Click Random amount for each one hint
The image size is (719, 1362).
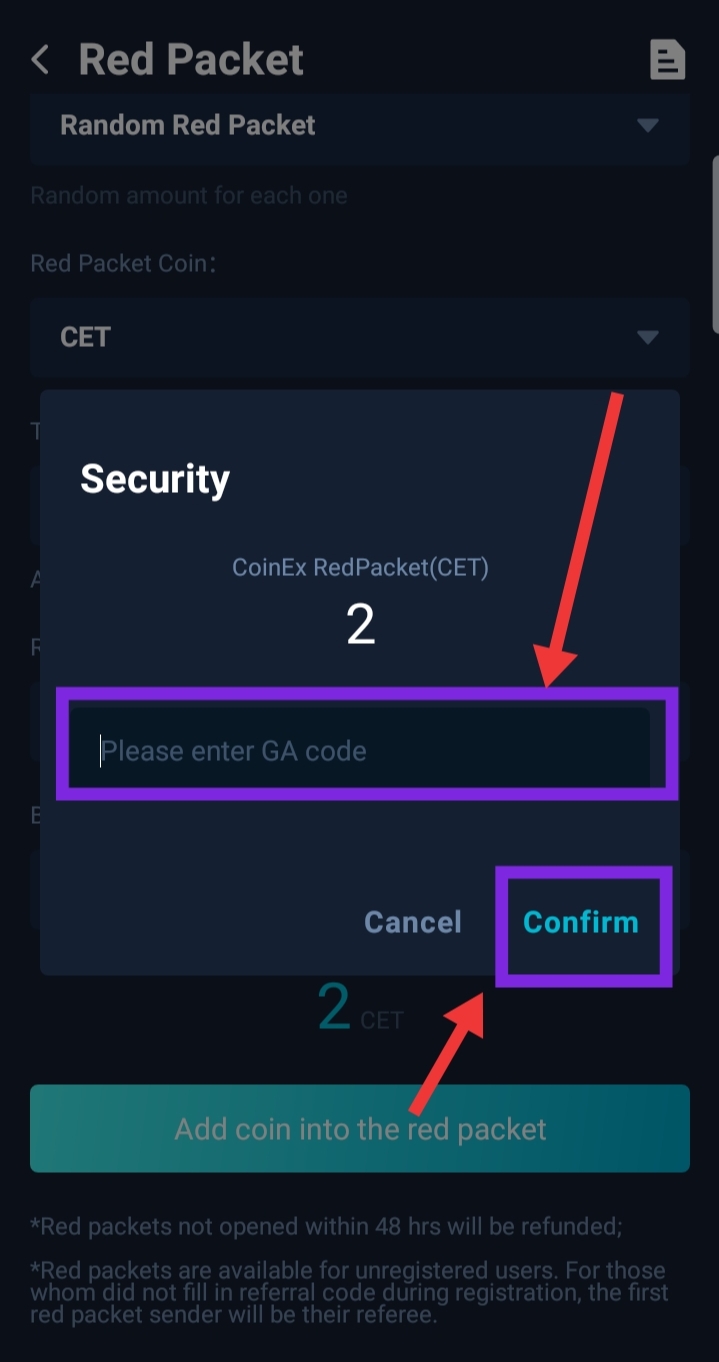[x=189, y=195]
